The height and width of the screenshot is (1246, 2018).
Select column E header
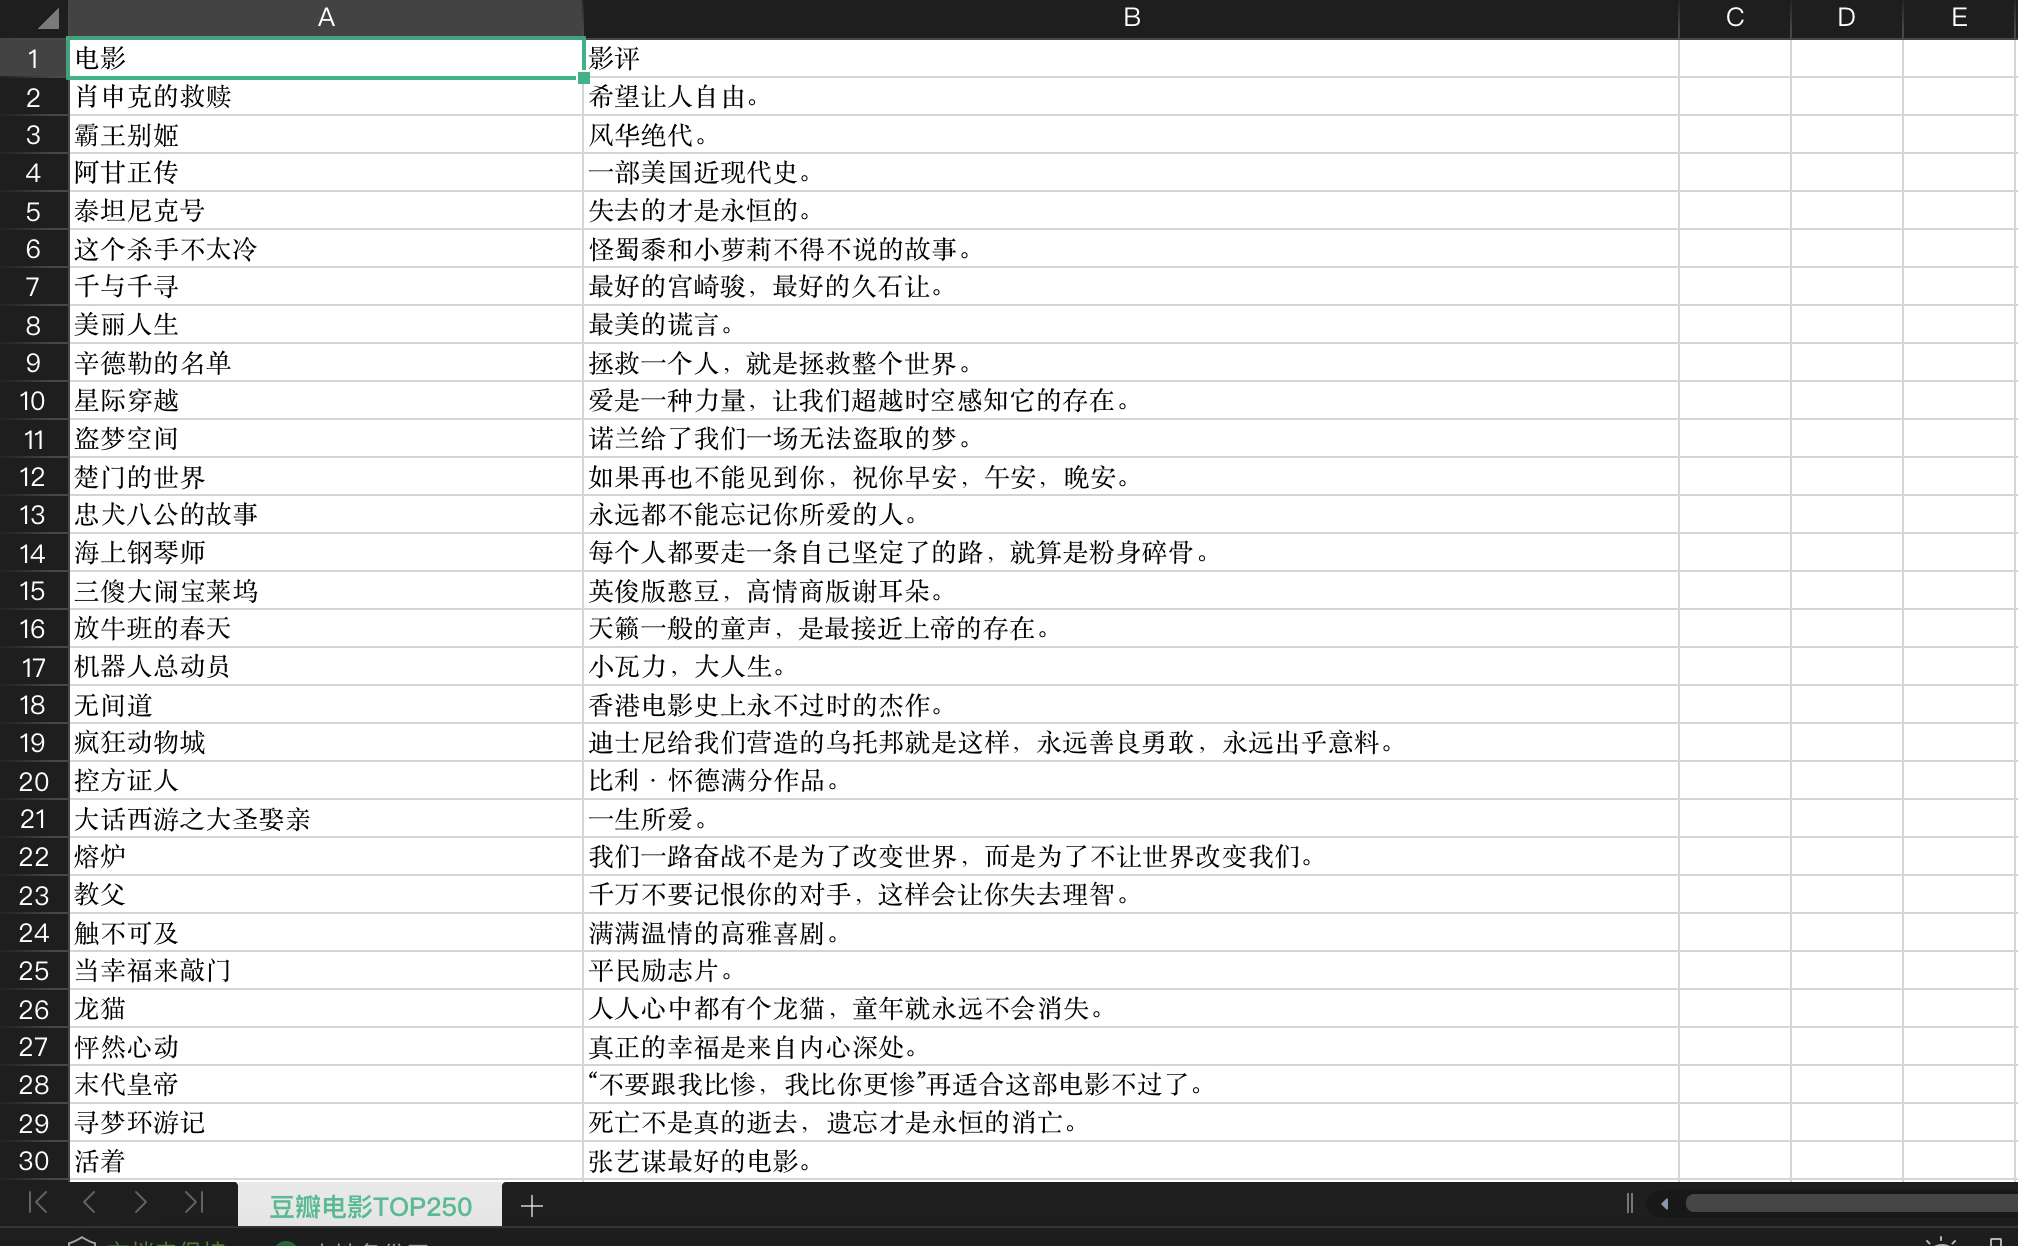[x=1959, y=18]
